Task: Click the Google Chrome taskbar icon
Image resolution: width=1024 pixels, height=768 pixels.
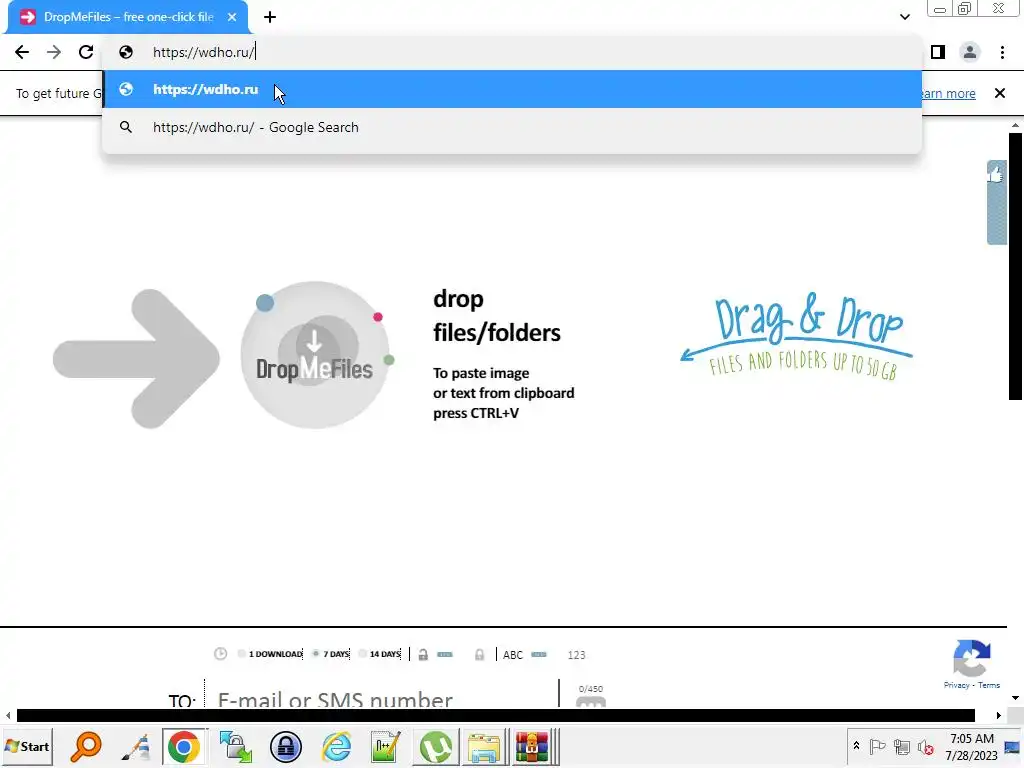Action: point(184,746)
